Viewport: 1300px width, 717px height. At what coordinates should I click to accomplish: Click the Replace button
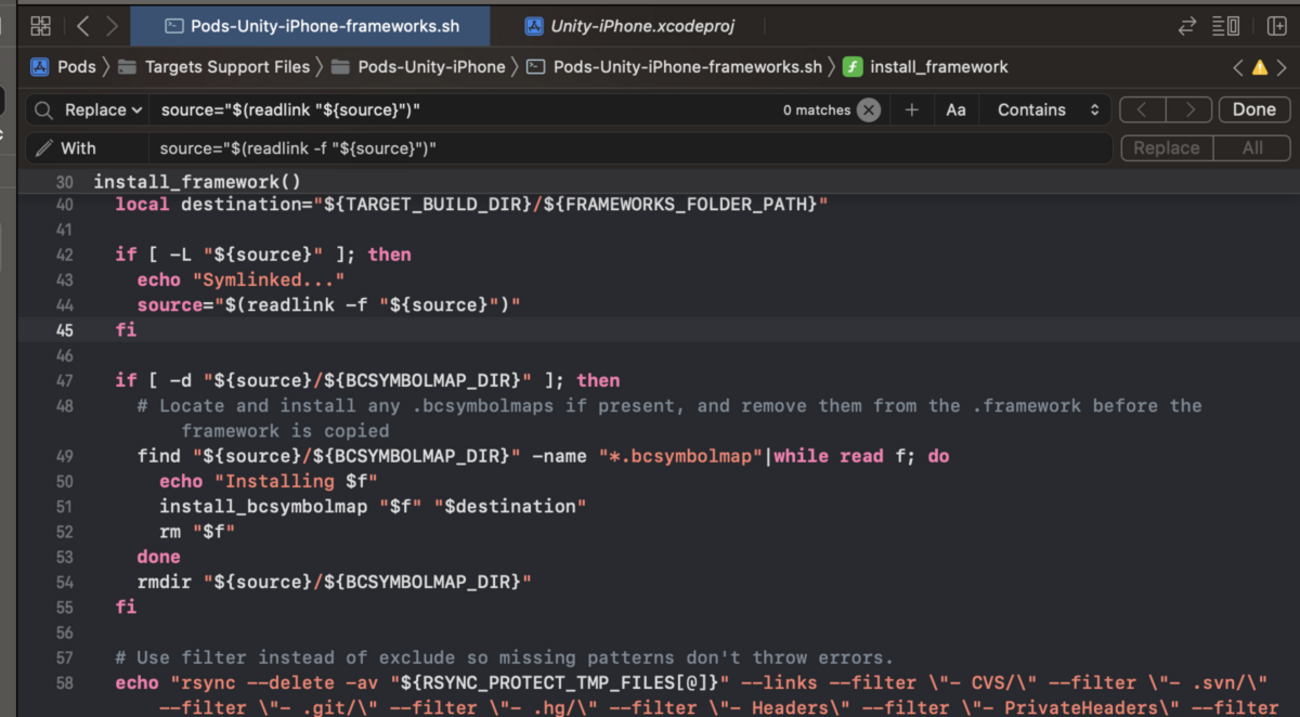click(1166, 148)
